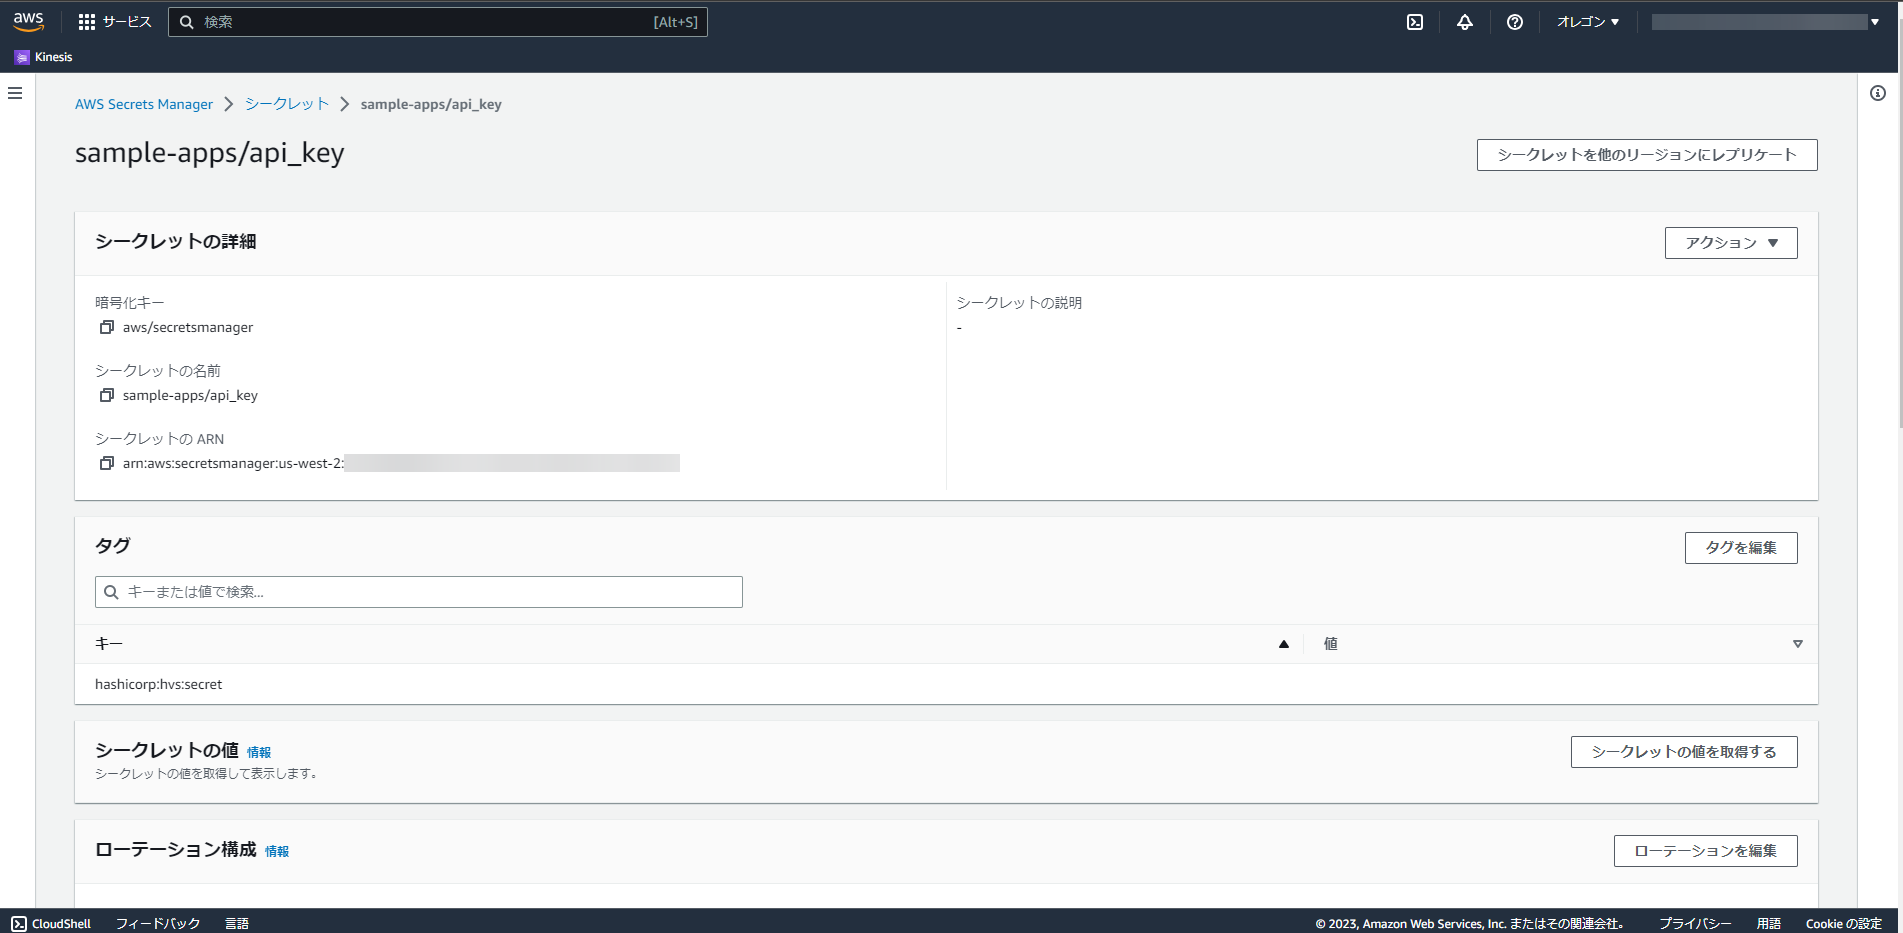Open the 情報 link beside ローテーション構成
The image size is (1903, 933).
[277, 851]
